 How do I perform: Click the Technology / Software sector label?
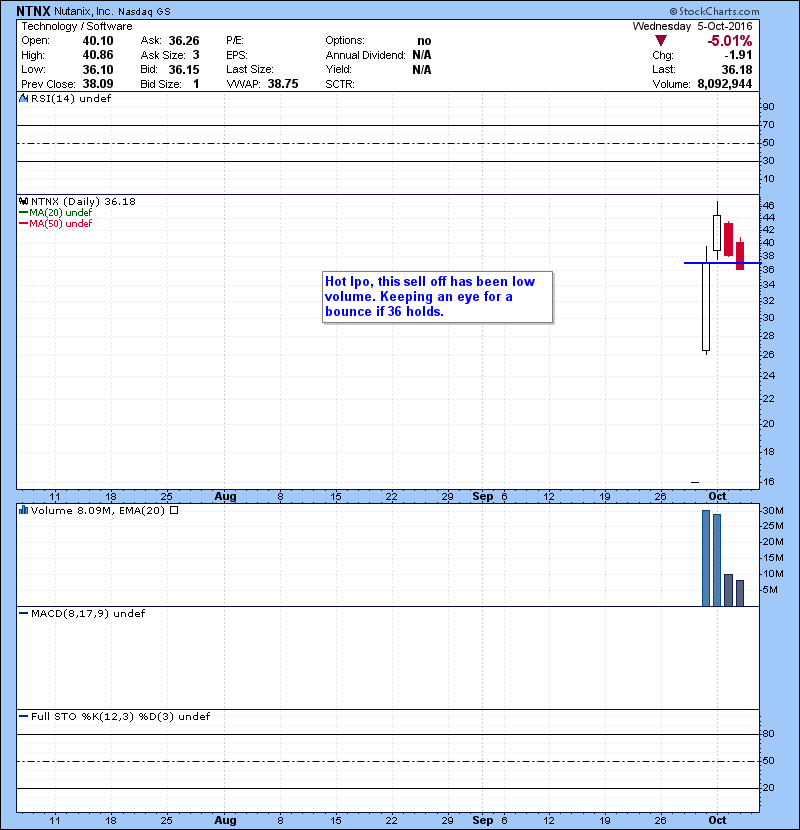coord(77,26)
